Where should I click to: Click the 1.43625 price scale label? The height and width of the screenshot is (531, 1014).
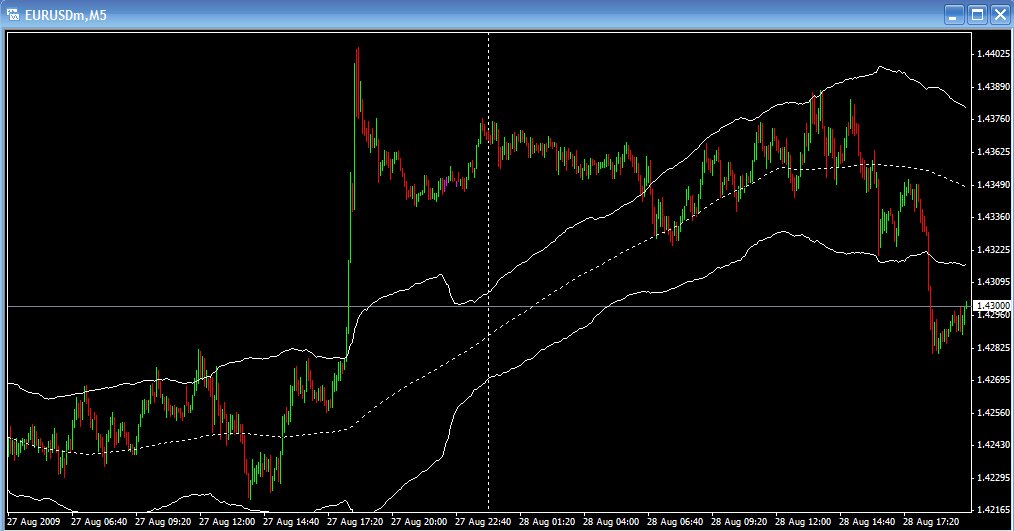(x=993, y=152)
